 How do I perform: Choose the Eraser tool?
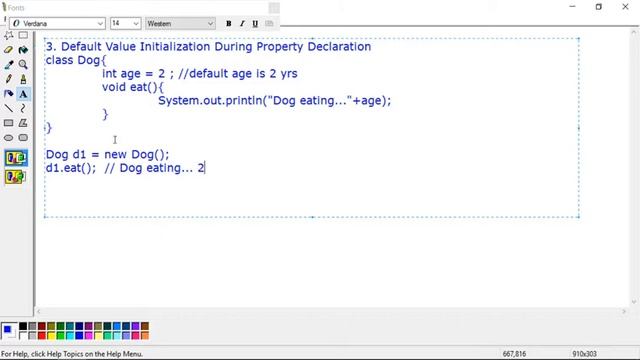[x=9, y=50]
